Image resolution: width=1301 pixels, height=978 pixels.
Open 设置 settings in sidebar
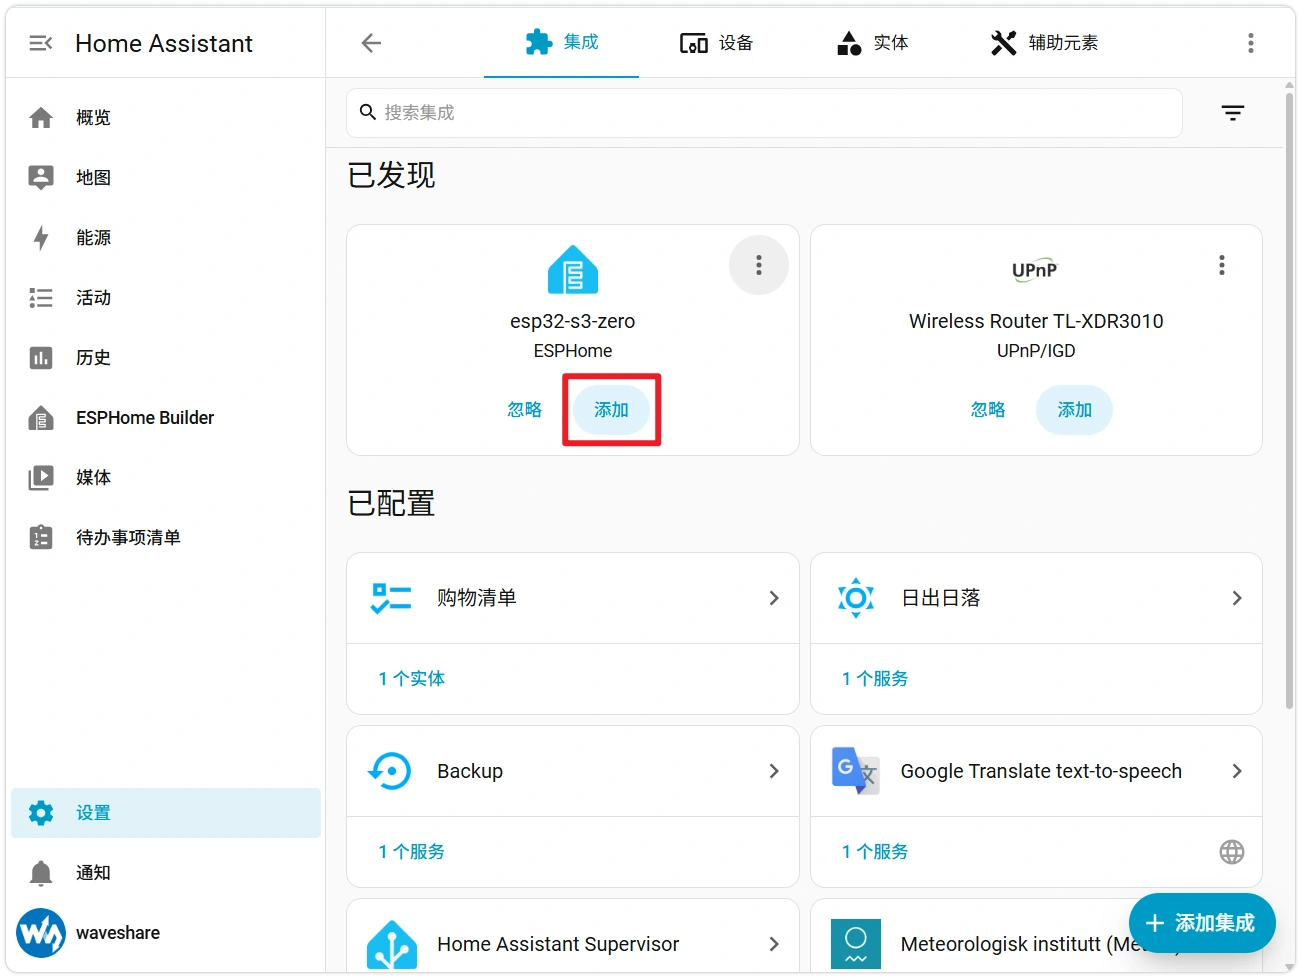click(x=166, y=813)
